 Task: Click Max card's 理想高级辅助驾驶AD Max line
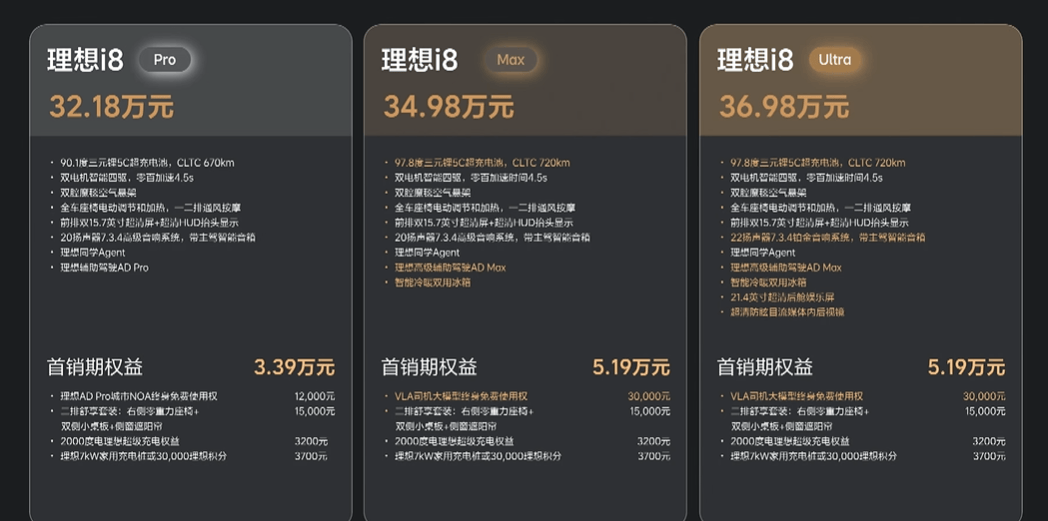coord(450,267)
